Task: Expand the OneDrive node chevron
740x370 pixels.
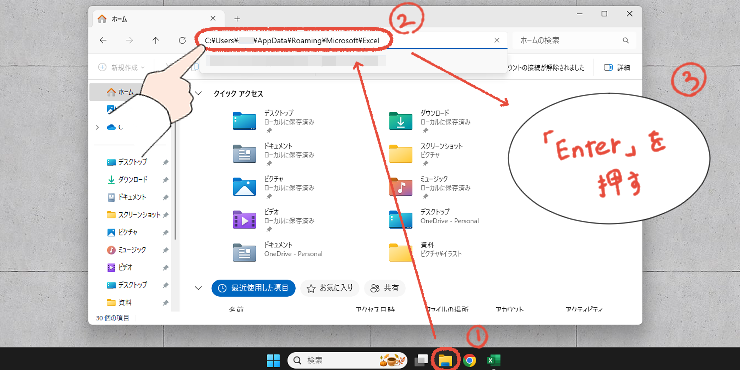Action: click(97, 127)
